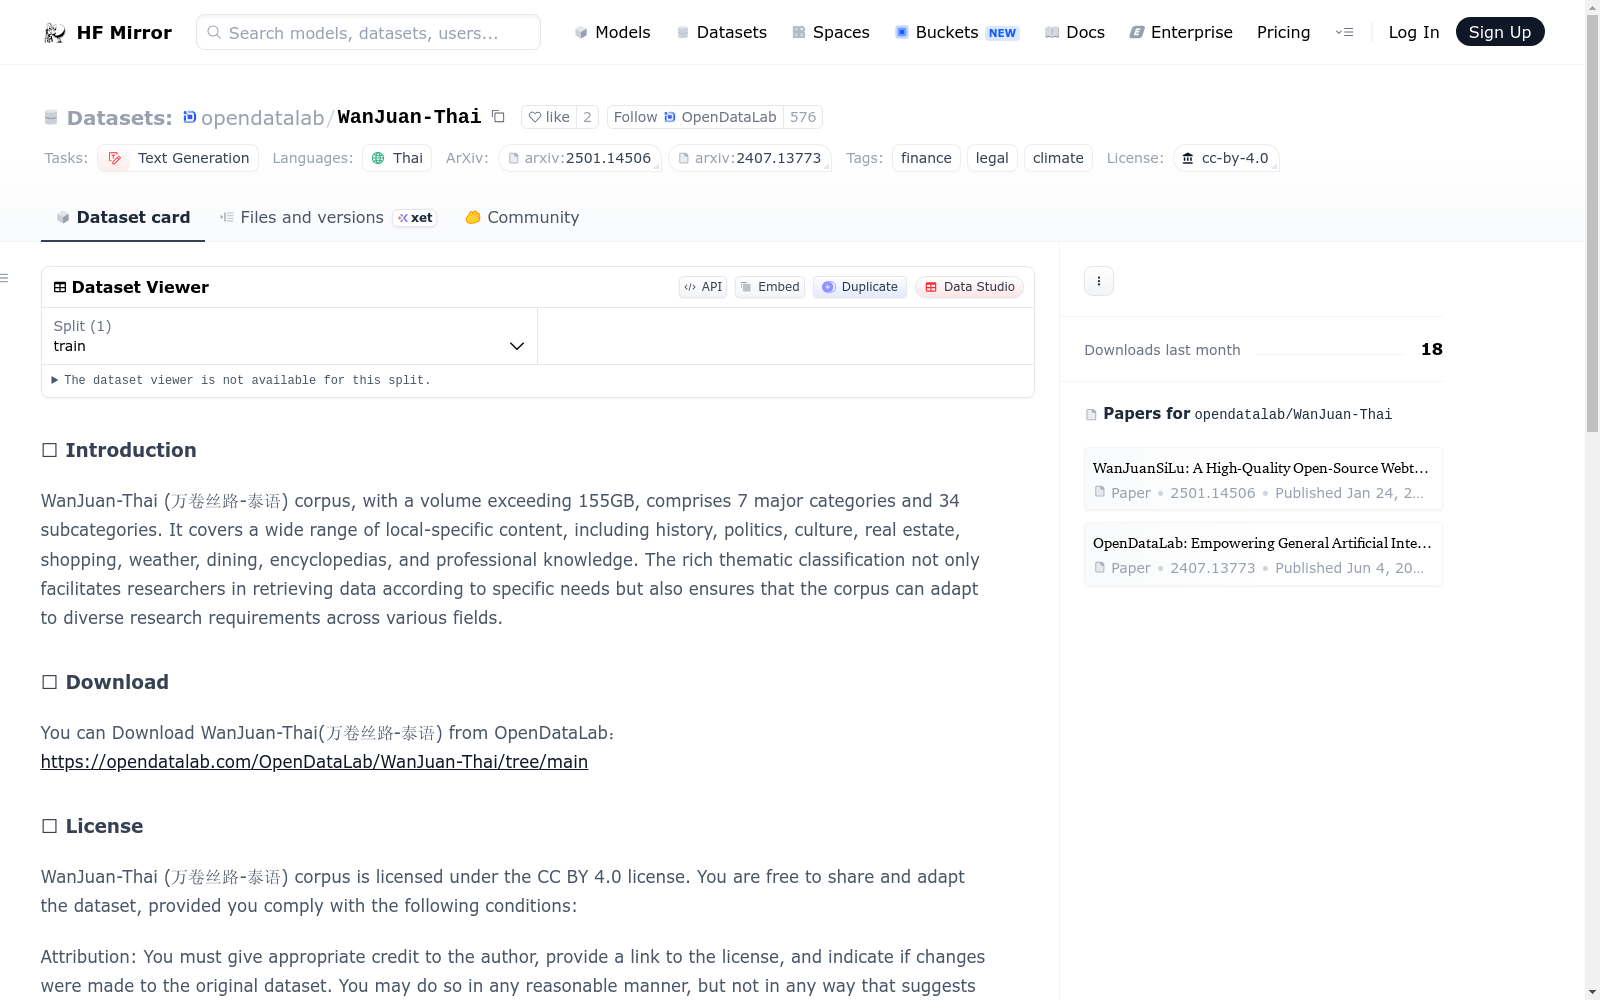
Task: Open the Community tab
Action: 522,217
